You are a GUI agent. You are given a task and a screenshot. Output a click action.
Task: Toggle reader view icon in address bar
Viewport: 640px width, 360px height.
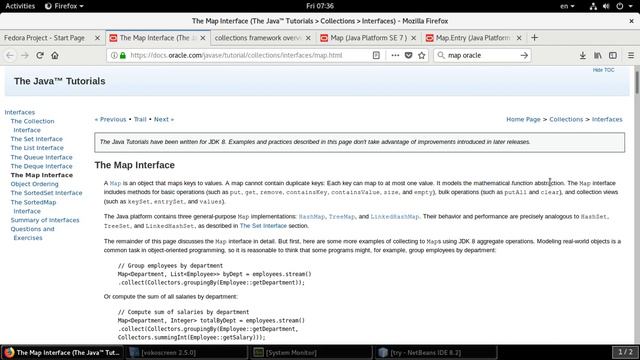[x=376, y=55]
